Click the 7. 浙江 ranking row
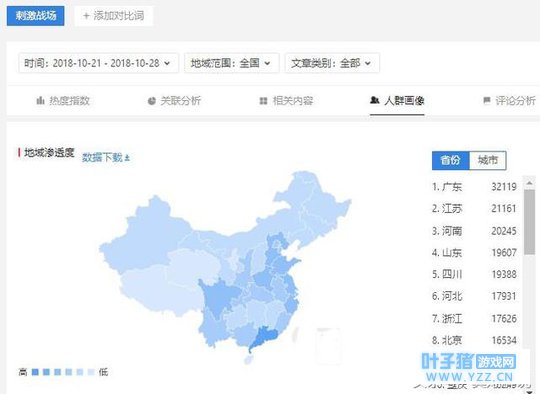The image size is (540, 394). point(475,319)
